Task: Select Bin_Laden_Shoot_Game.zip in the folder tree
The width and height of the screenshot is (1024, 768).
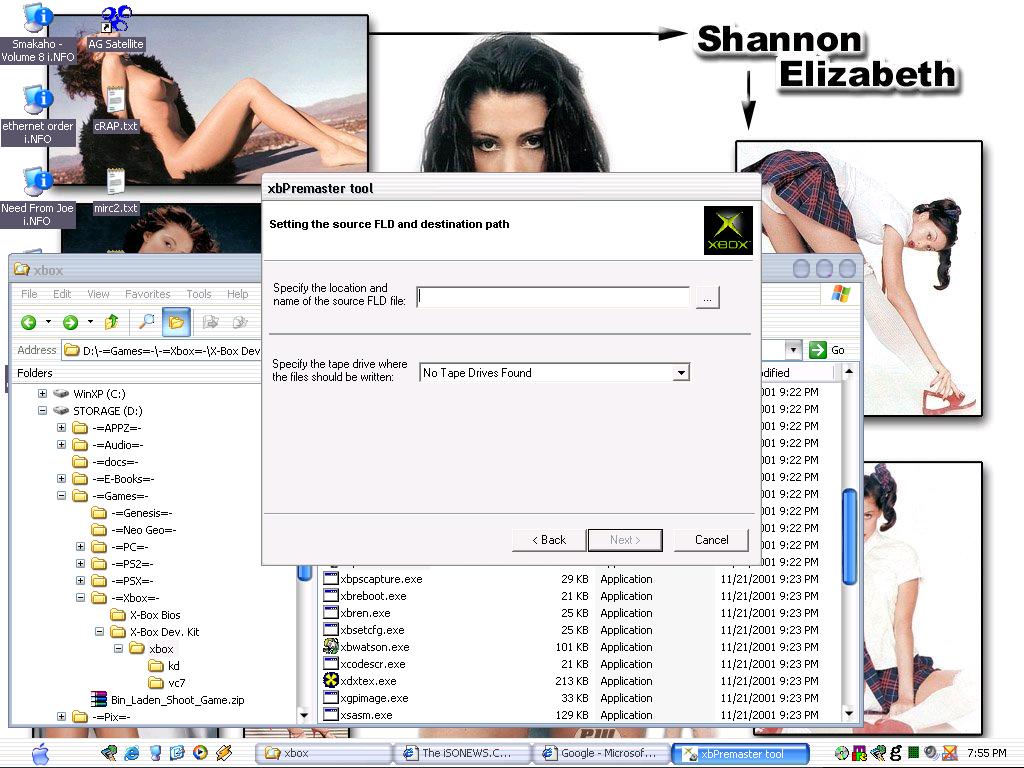Action: coord(177,700)
